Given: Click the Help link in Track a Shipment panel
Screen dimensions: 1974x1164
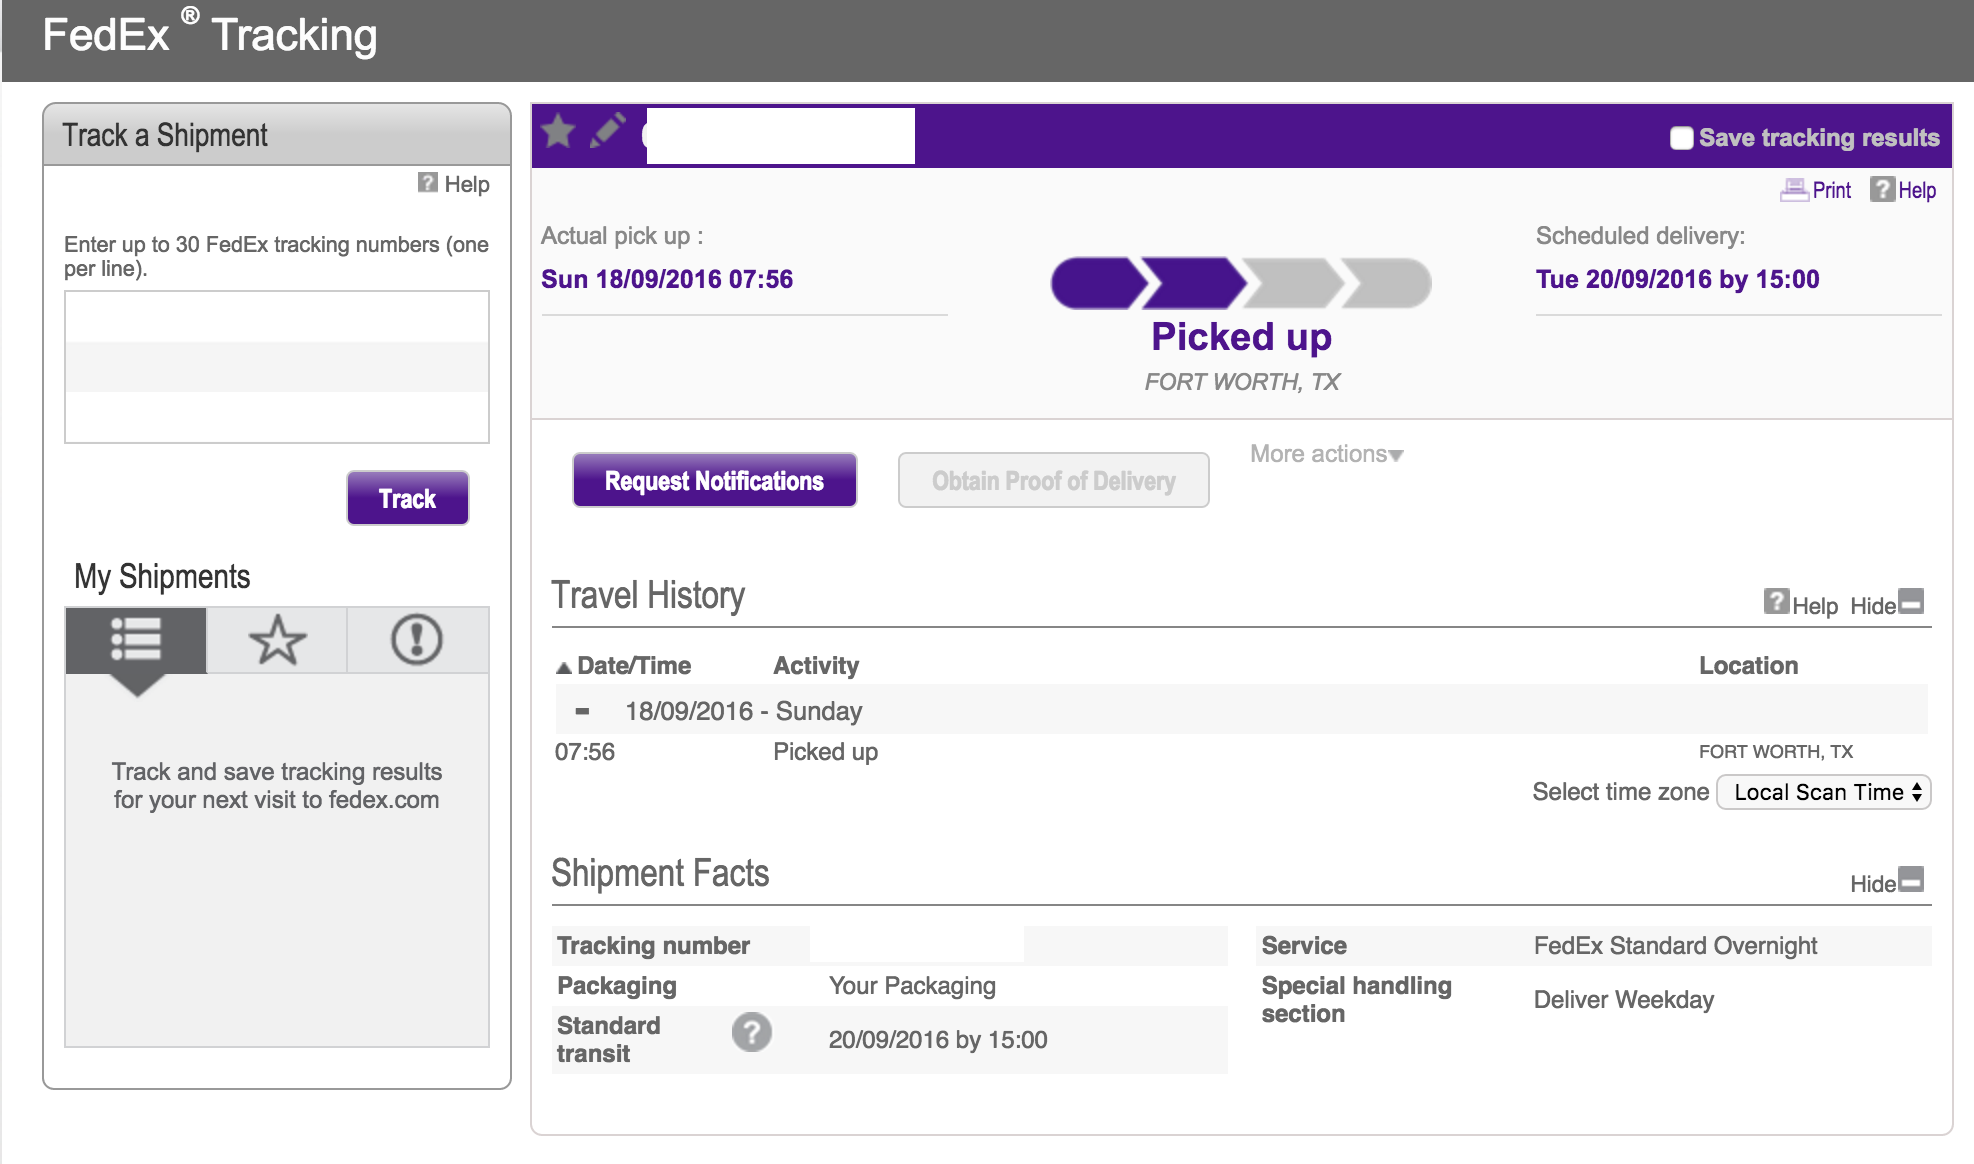Looking at the screenshot, I should [467, 184].
